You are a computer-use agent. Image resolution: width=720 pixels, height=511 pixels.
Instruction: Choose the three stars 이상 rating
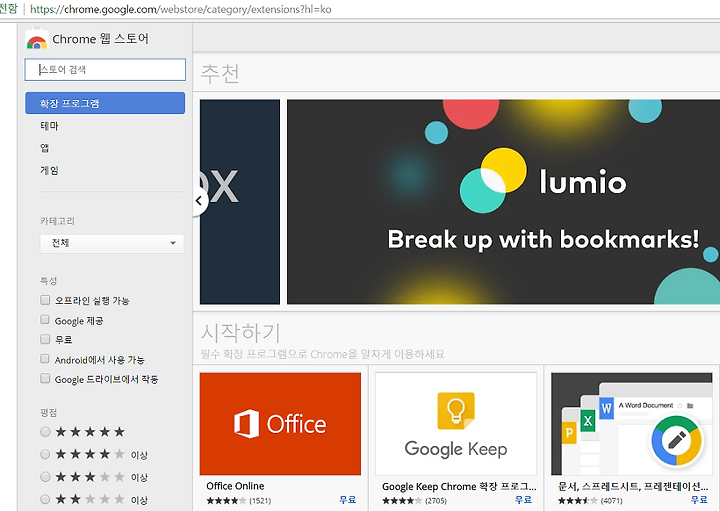(45, 477)
